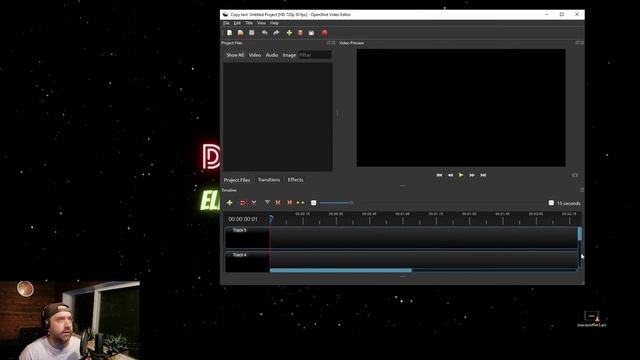Viewport: 640px width, 360px height.
Task: Click the Rewind playback button
Action: 450,175
